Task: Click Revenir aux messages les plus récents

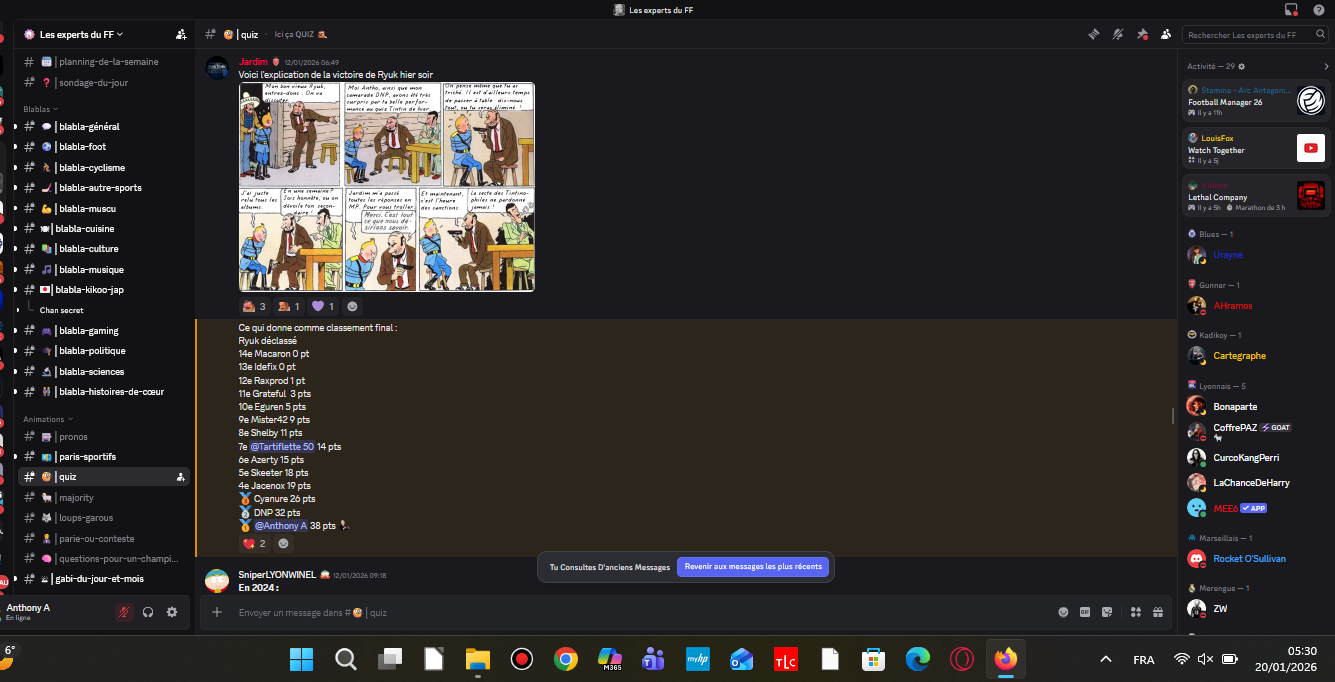Action: coord(753,567)
